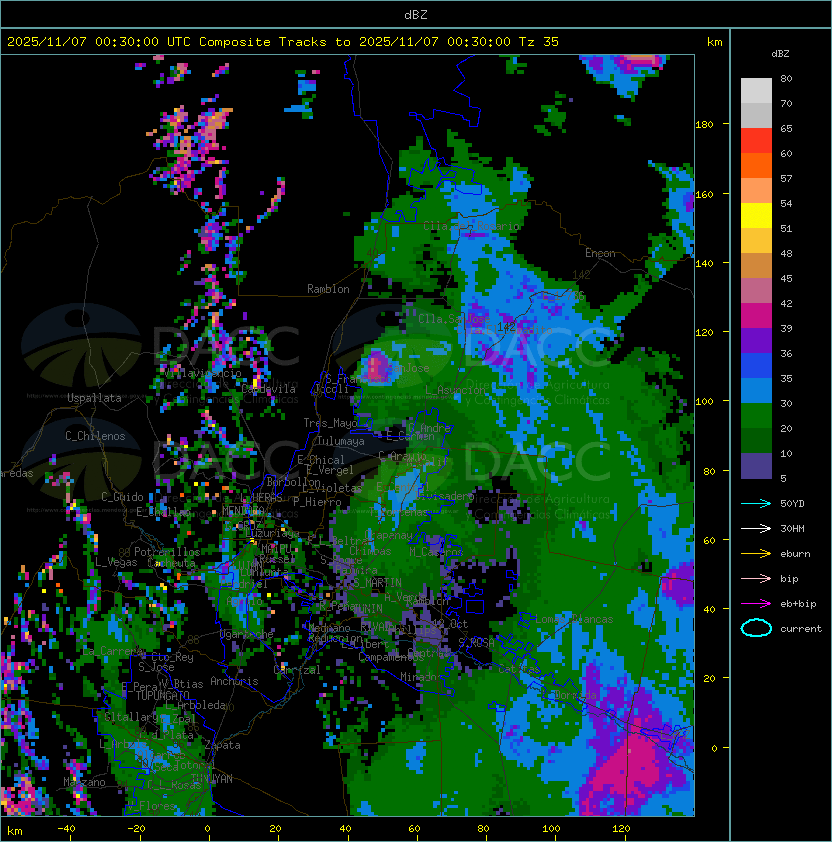Click the 'km' label at bottom left
832x842 pixels.
coord(15,831)
